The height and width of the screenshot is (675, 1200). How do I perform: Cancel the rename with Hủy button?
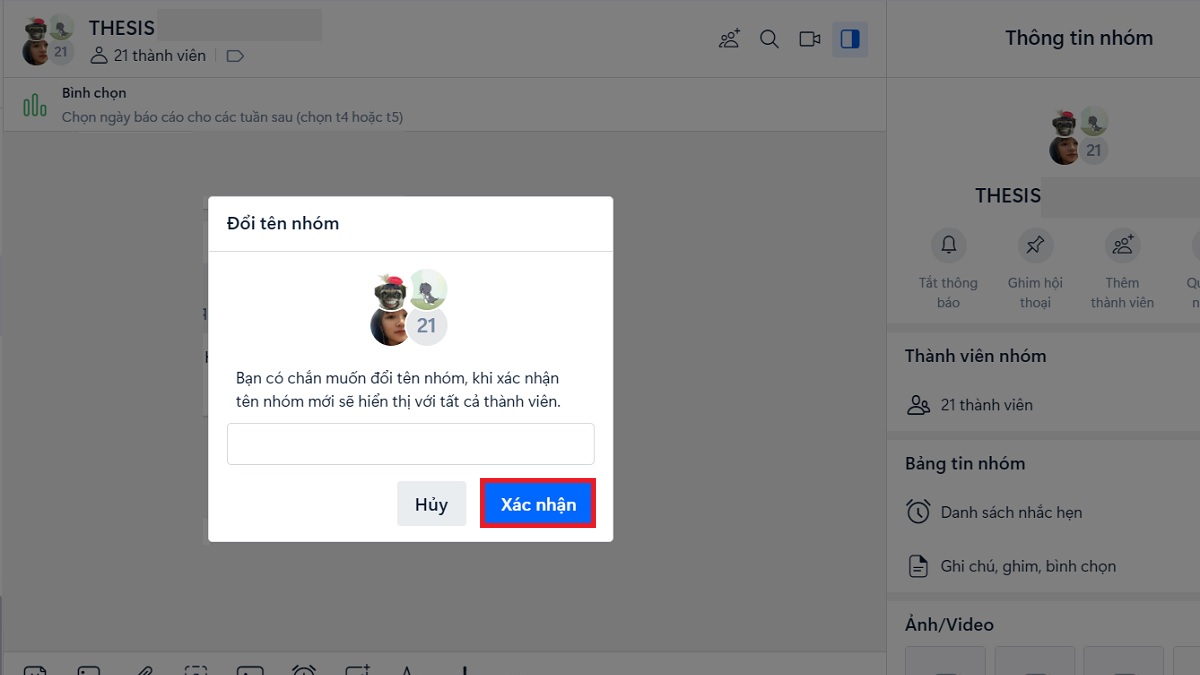pyautogui.click(x=431, y=504)
